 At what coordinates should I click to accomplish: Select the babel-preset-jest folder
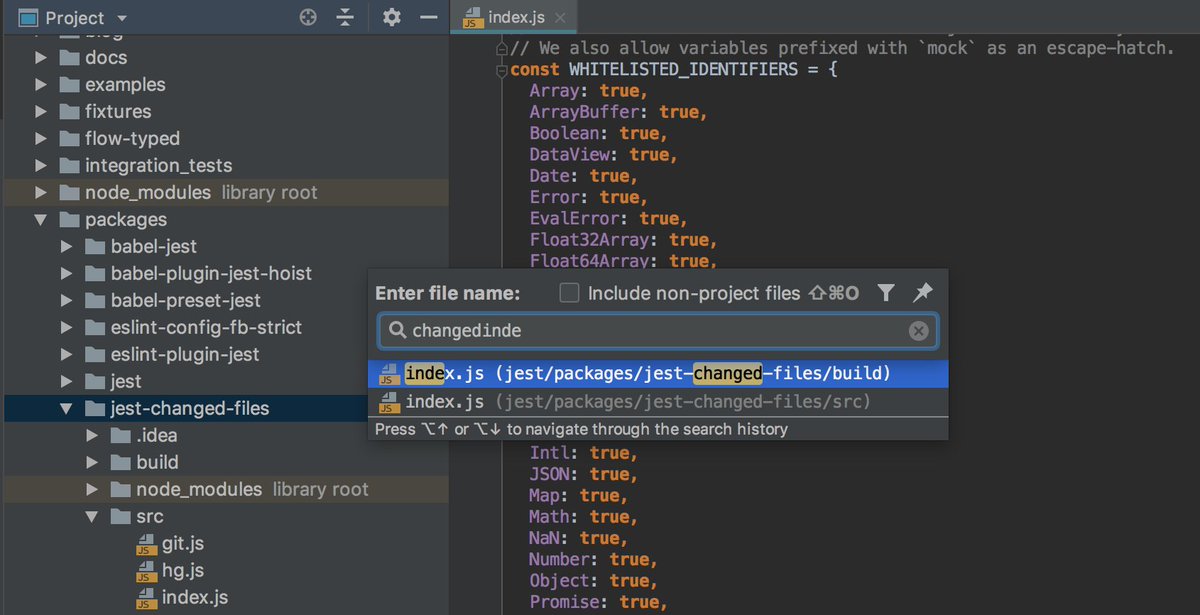pos(185,301)
